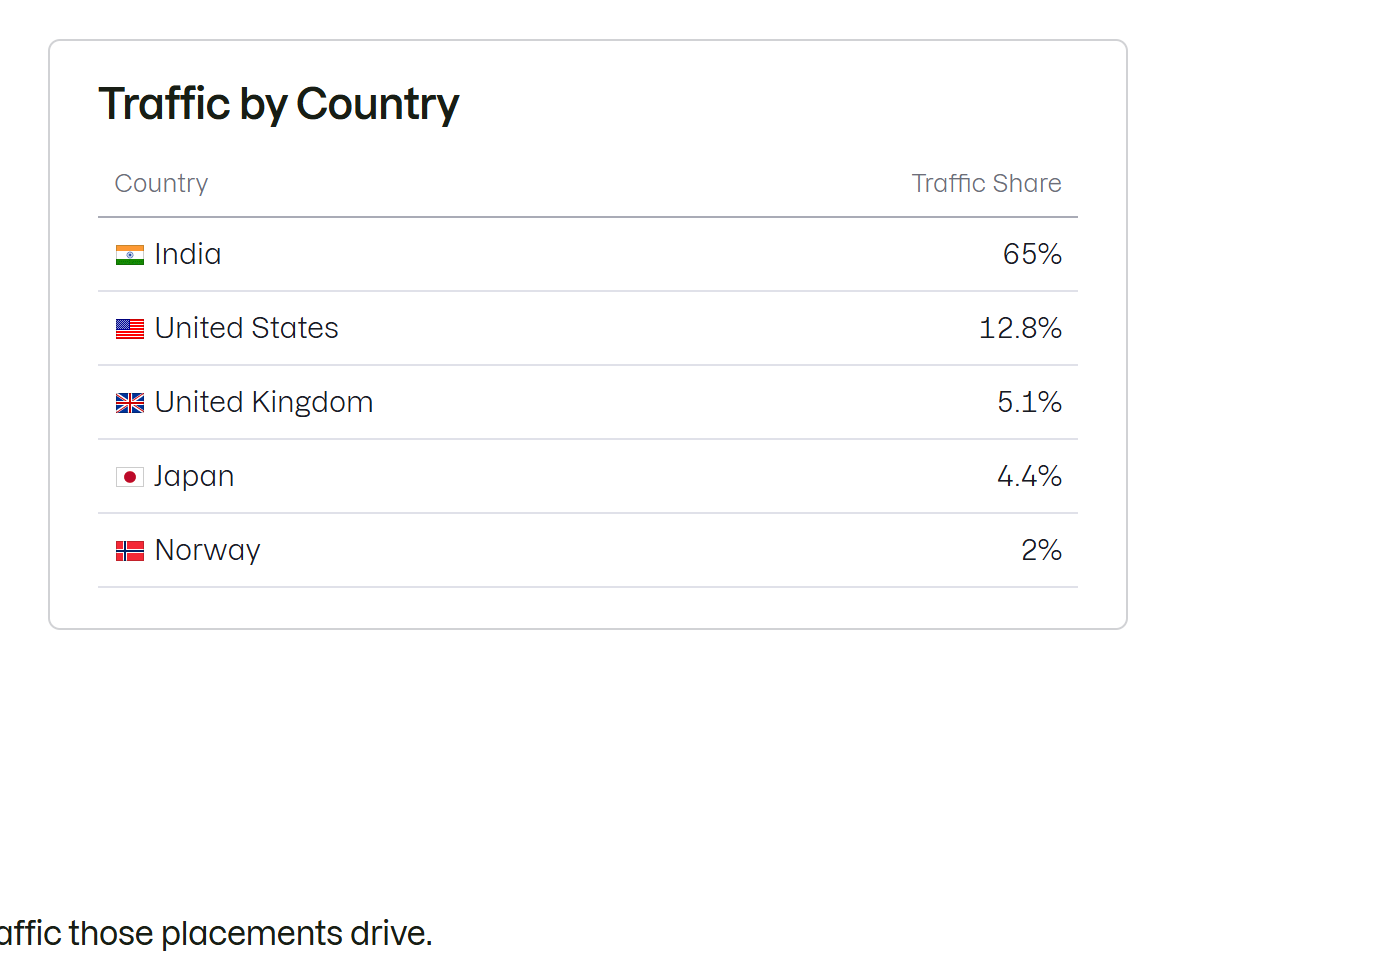Click the 5.1% traffic share value
The width and height of the screenshot is (1390, 978).
tap(1029, 402)
